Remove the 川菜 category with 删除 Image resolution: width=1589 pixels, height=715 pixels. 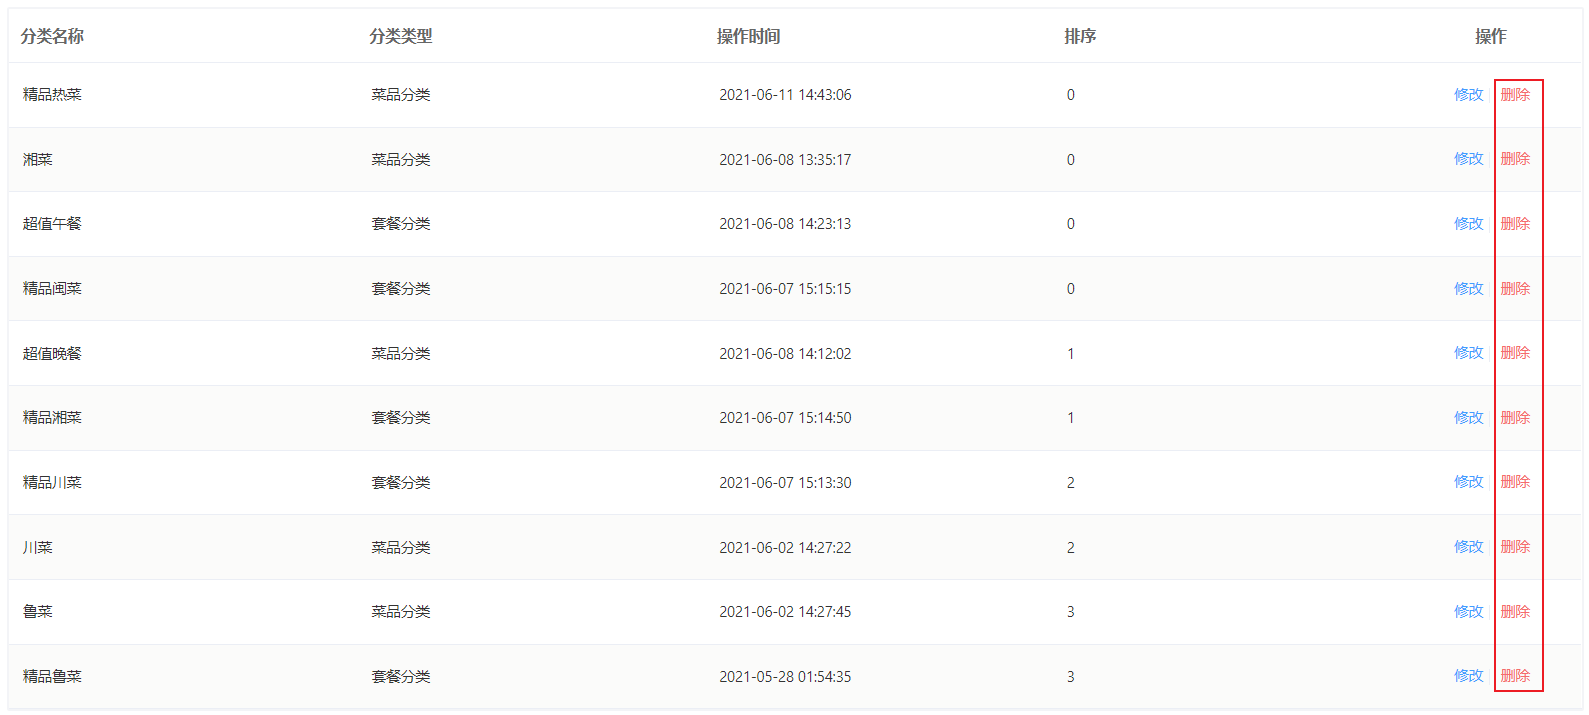coord(1515,547)
